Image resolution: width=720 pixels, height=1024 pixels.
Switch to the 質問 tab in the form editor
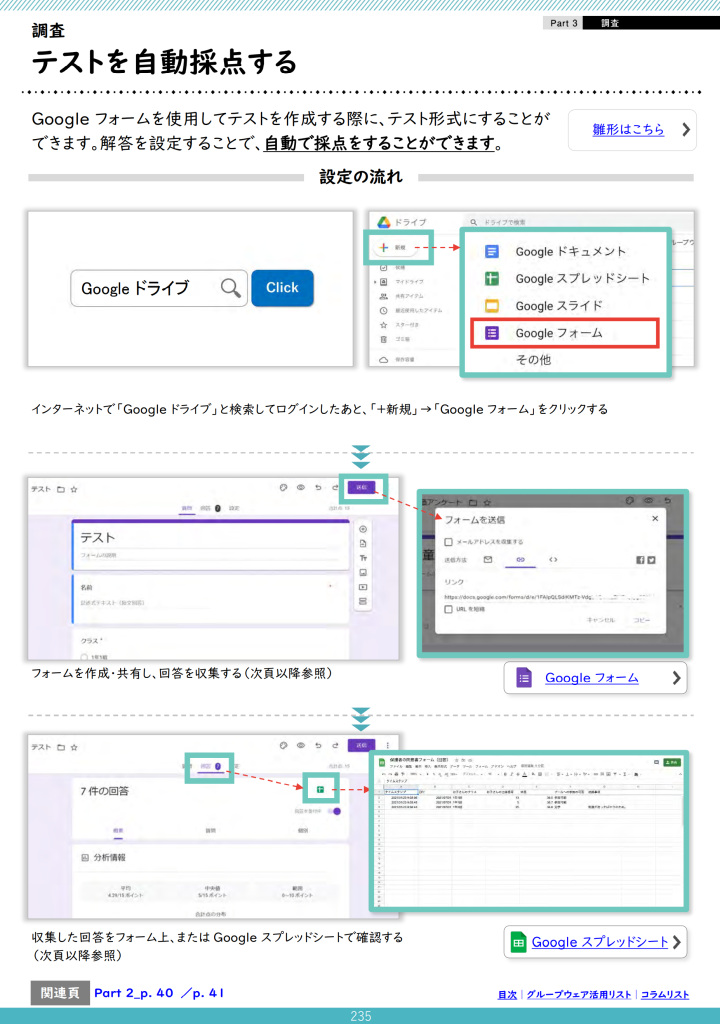(x=187, y=508)
